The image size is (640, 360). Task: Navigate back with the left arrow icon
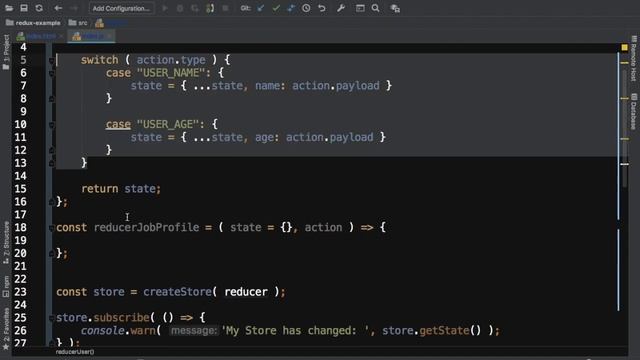point(58,8)
